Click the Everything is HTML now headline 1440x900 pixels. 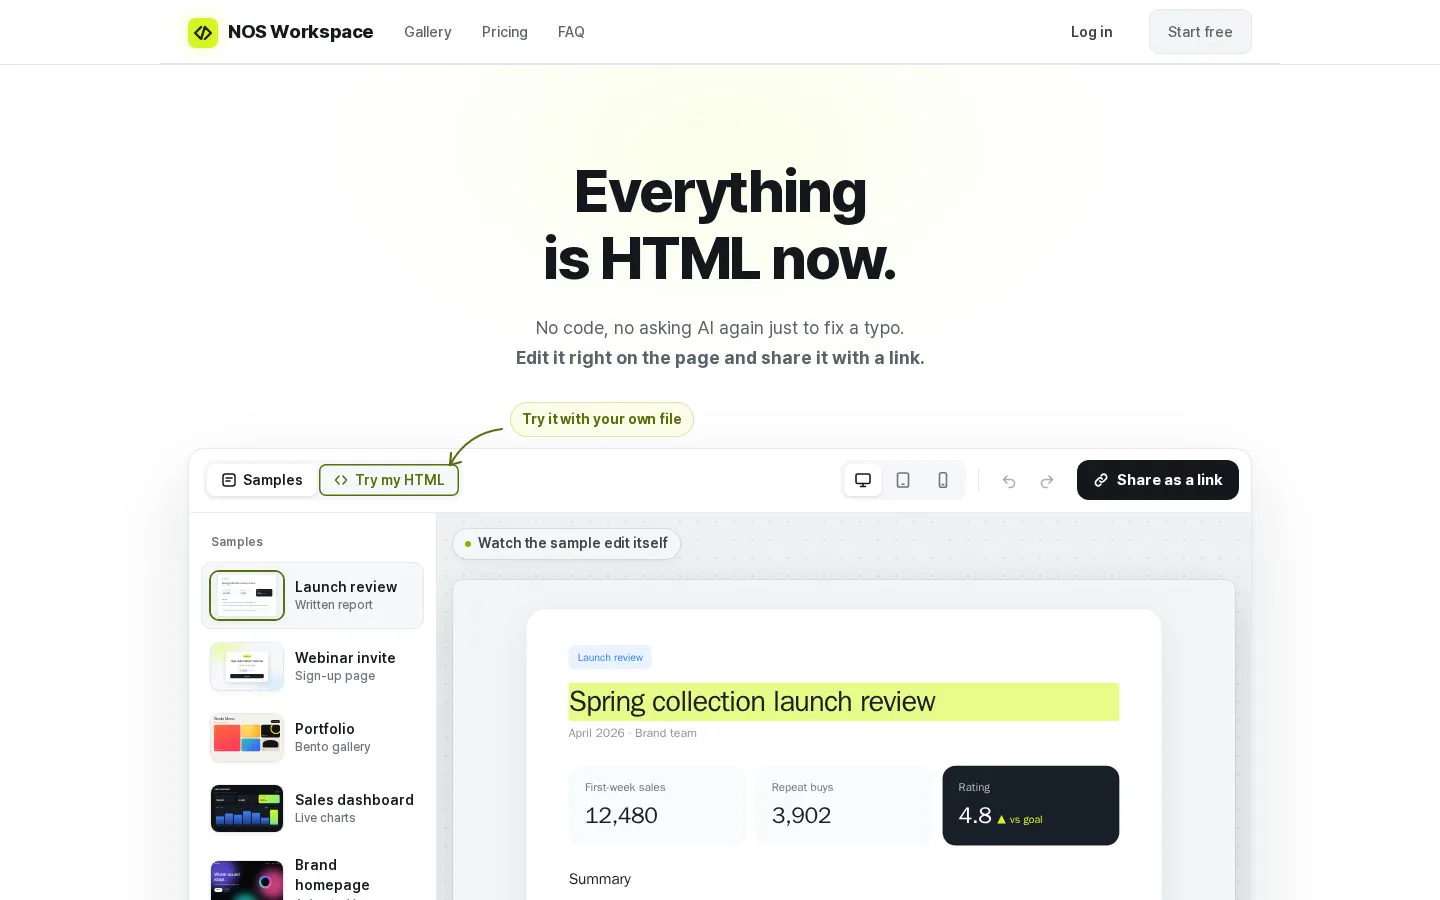[720, 225]
